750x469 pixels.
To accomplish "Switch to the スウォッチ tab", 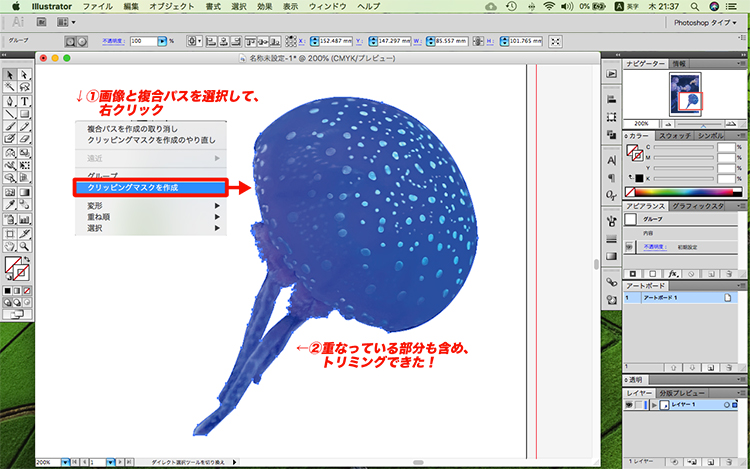I will [x=674, y=134].
